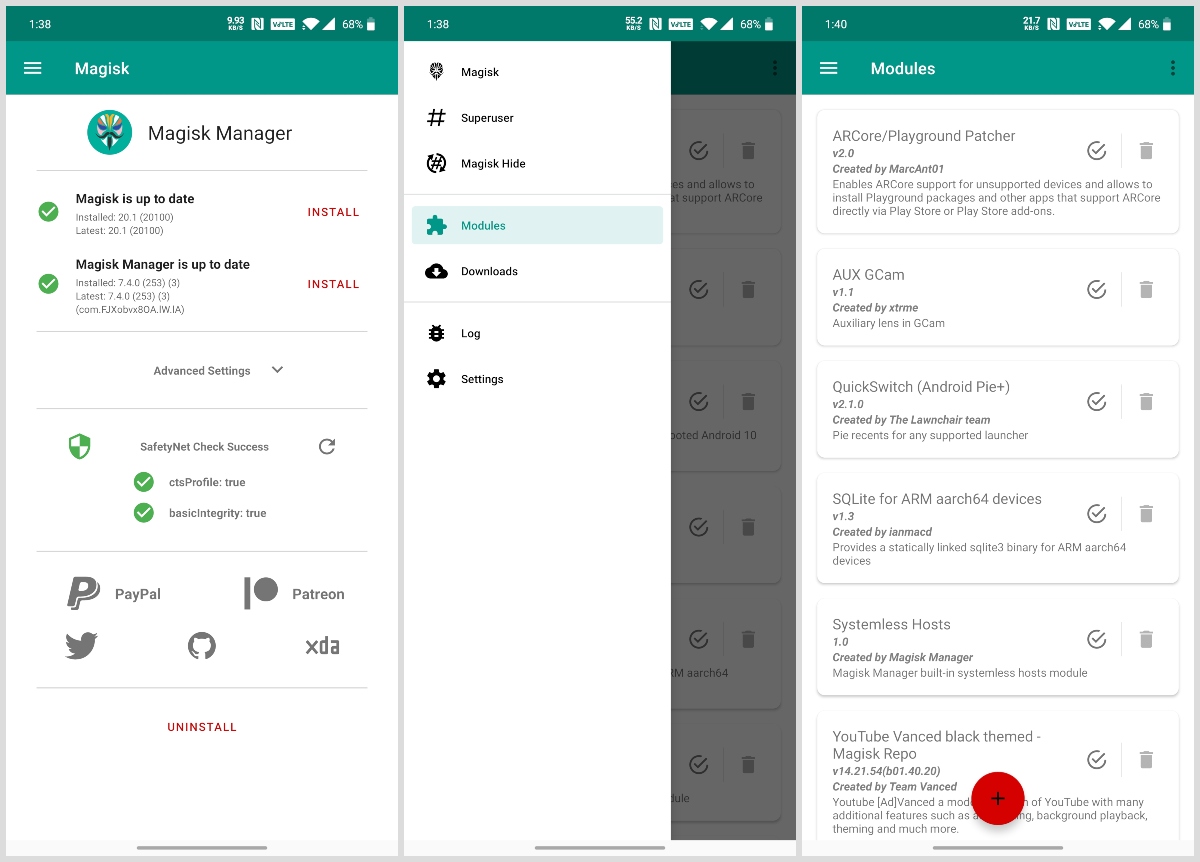Select Magisk Hide in the drawer
The image size is (1200, 862).
tap(537, 163)
